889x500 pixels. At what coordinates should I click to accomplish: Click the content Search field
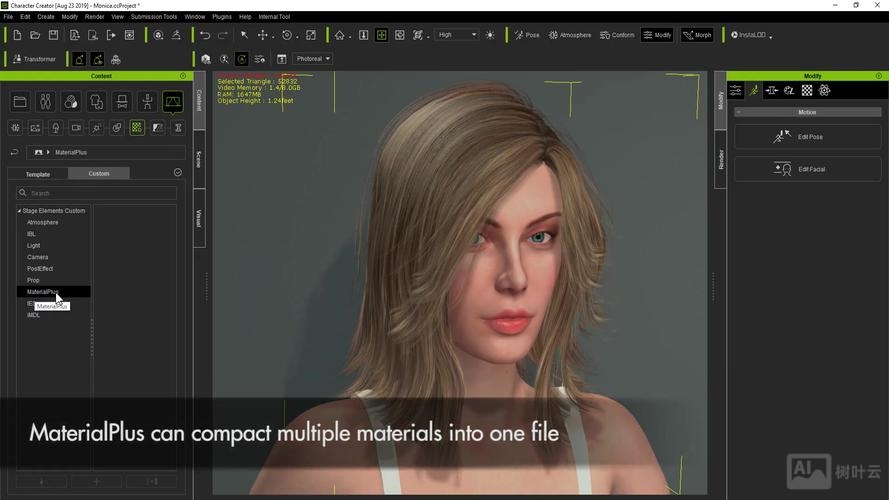coord(98,193)
